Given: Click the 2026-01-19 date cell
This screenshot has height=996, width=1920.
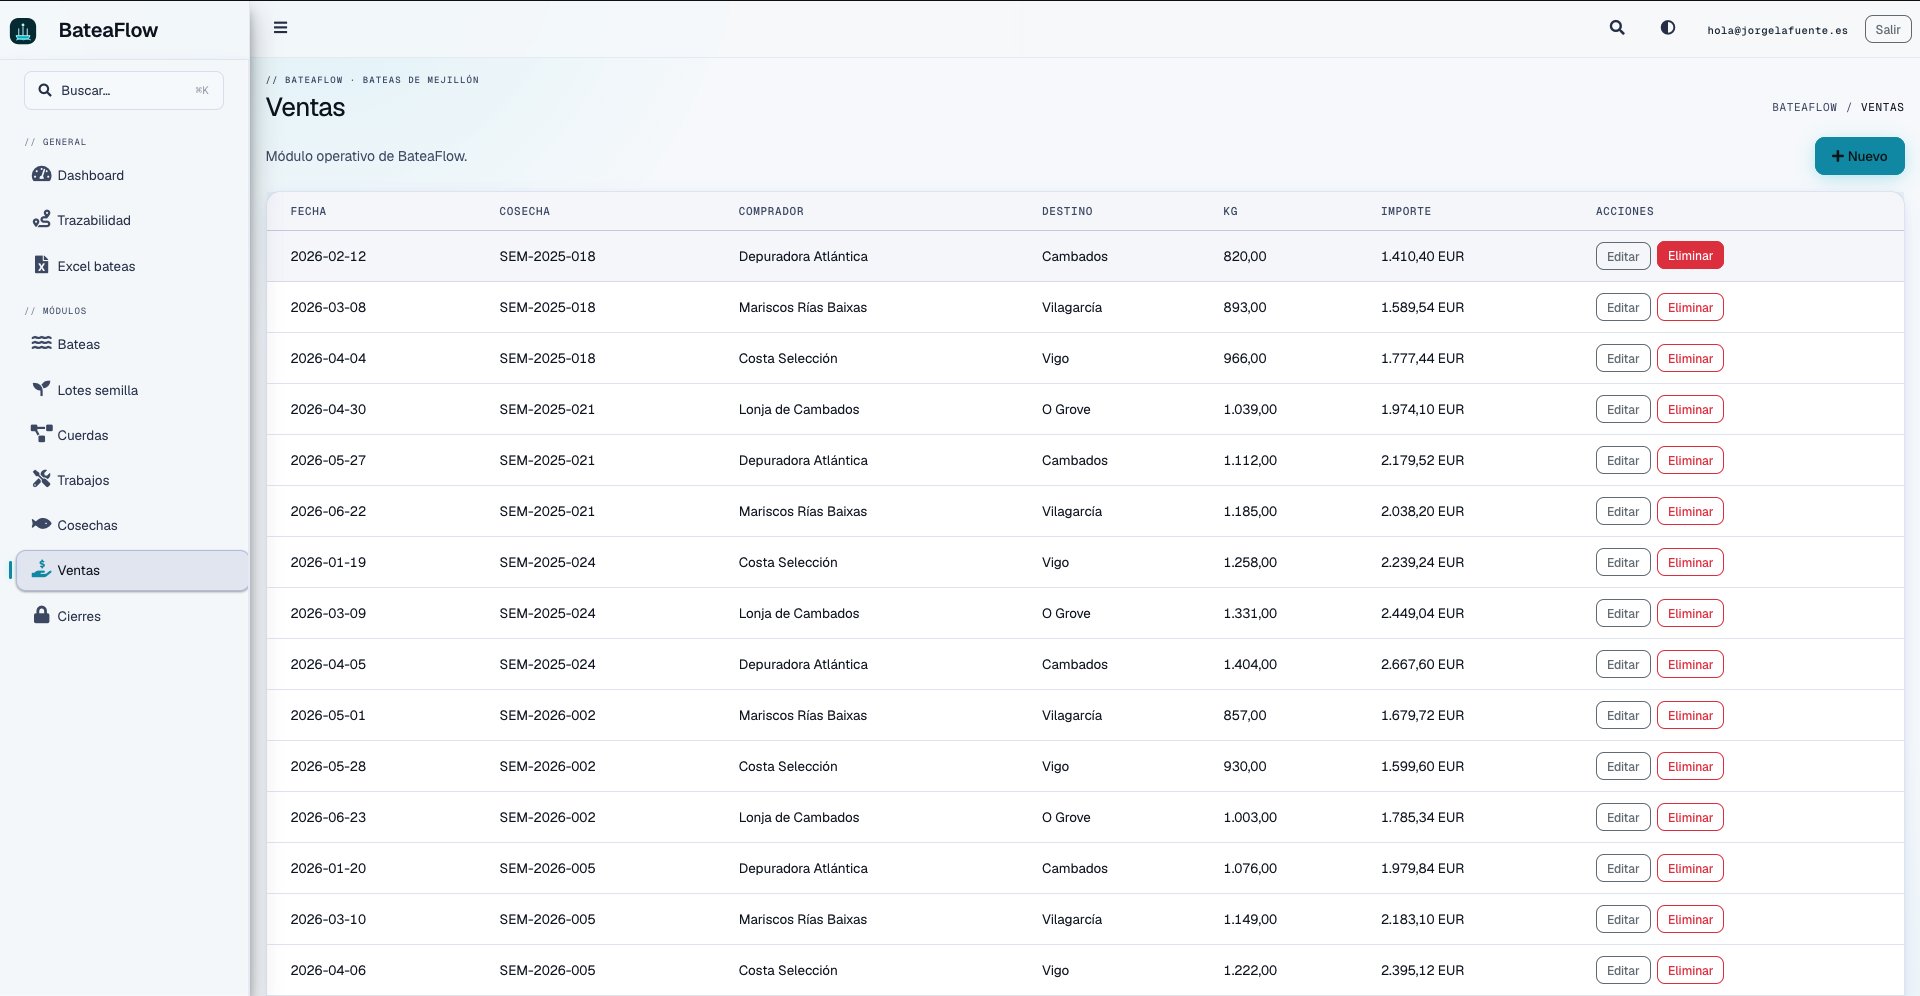Looking at the screenshot, I should (328, 562).
